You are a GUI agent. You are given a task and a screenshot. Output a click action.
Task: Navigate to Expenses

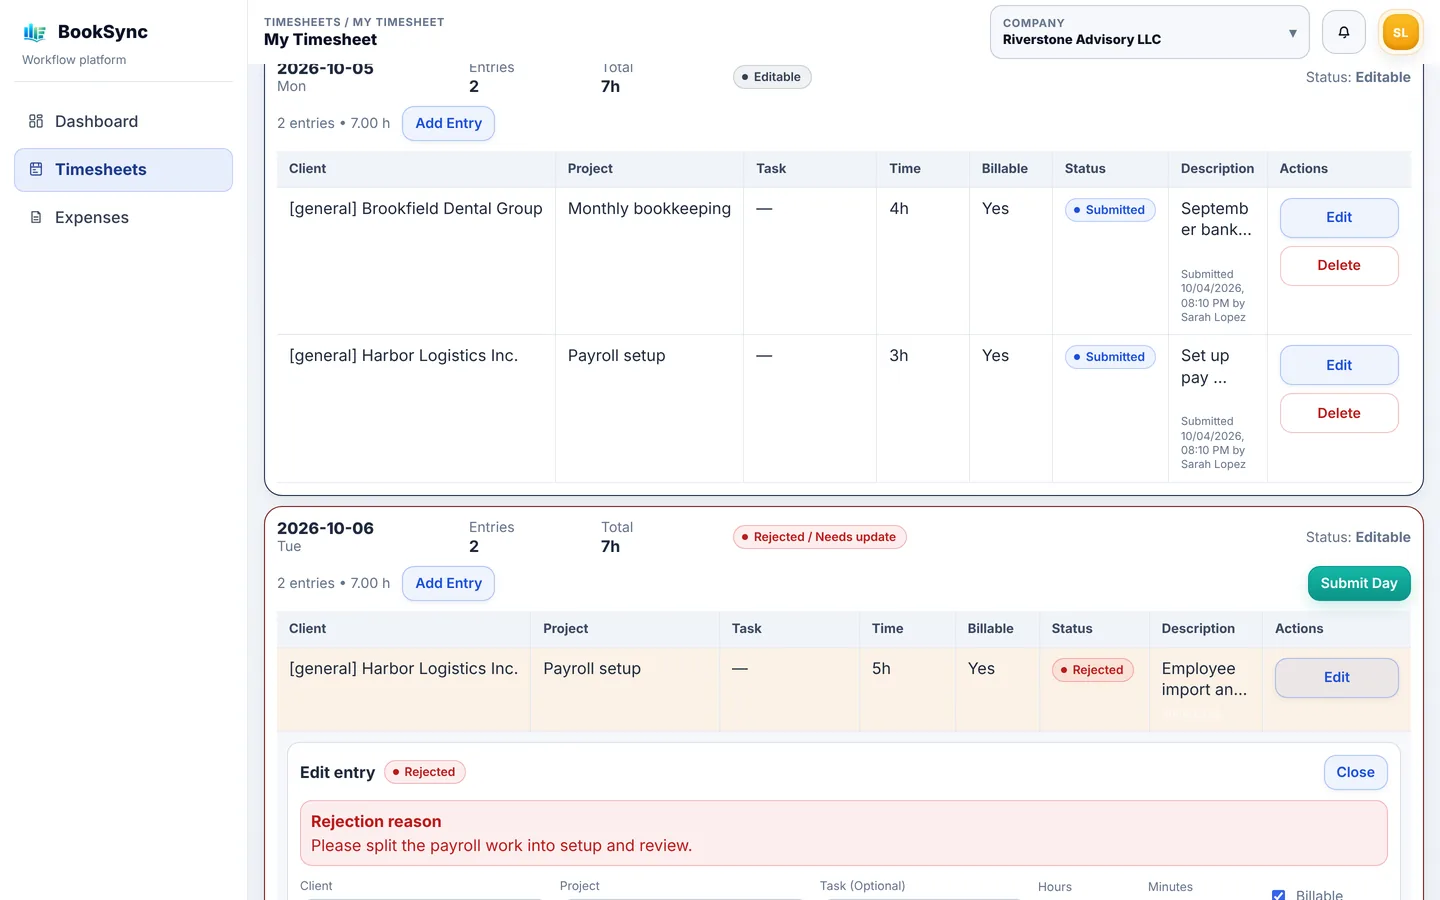[x=124, y=217]
